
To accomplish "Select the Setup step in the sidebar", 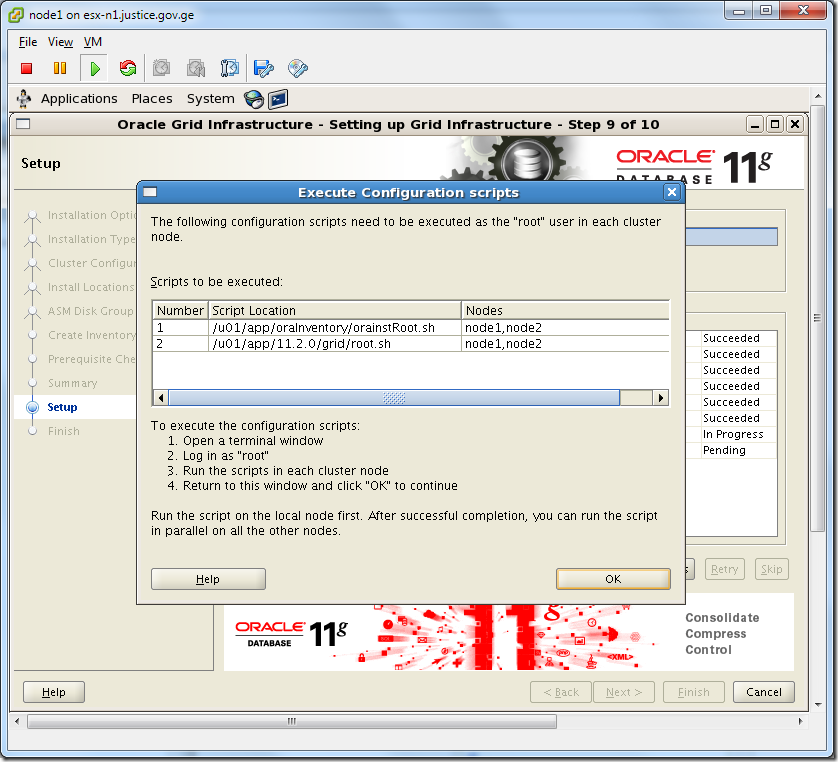I will (63, 407).
